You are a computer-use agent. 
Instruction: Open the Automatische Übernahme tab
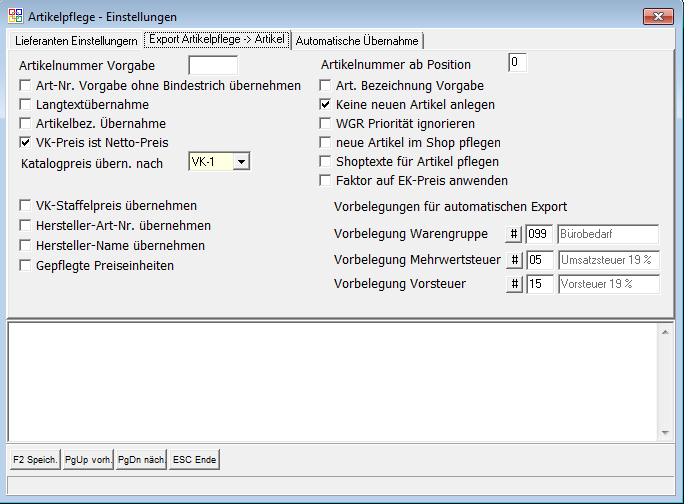[357, 41]
